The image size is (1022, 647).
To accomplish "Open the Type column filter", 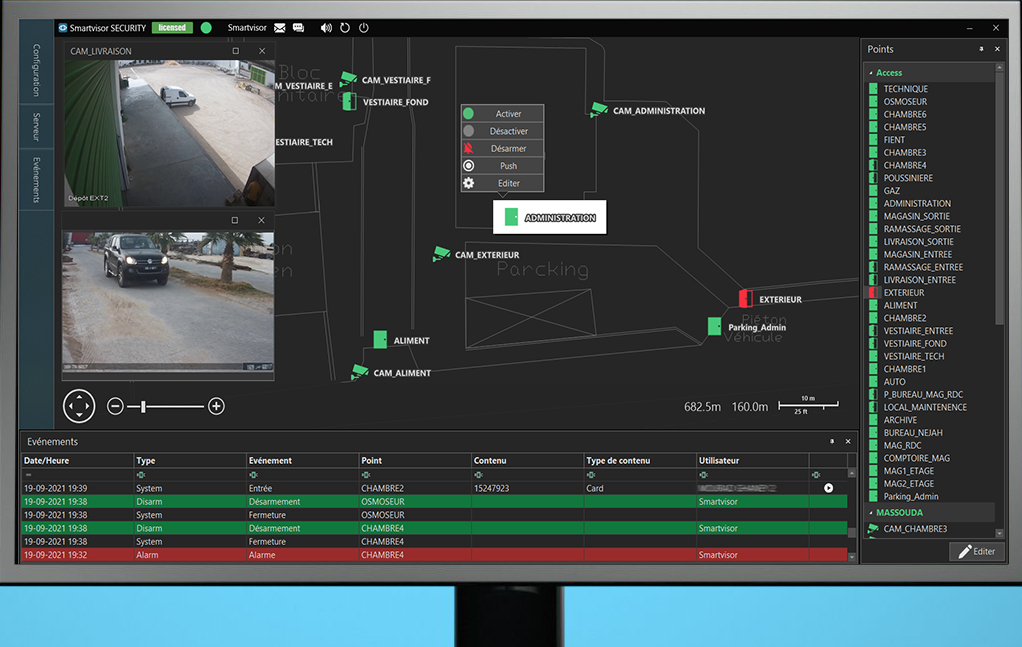I will [x=140, y=475].
